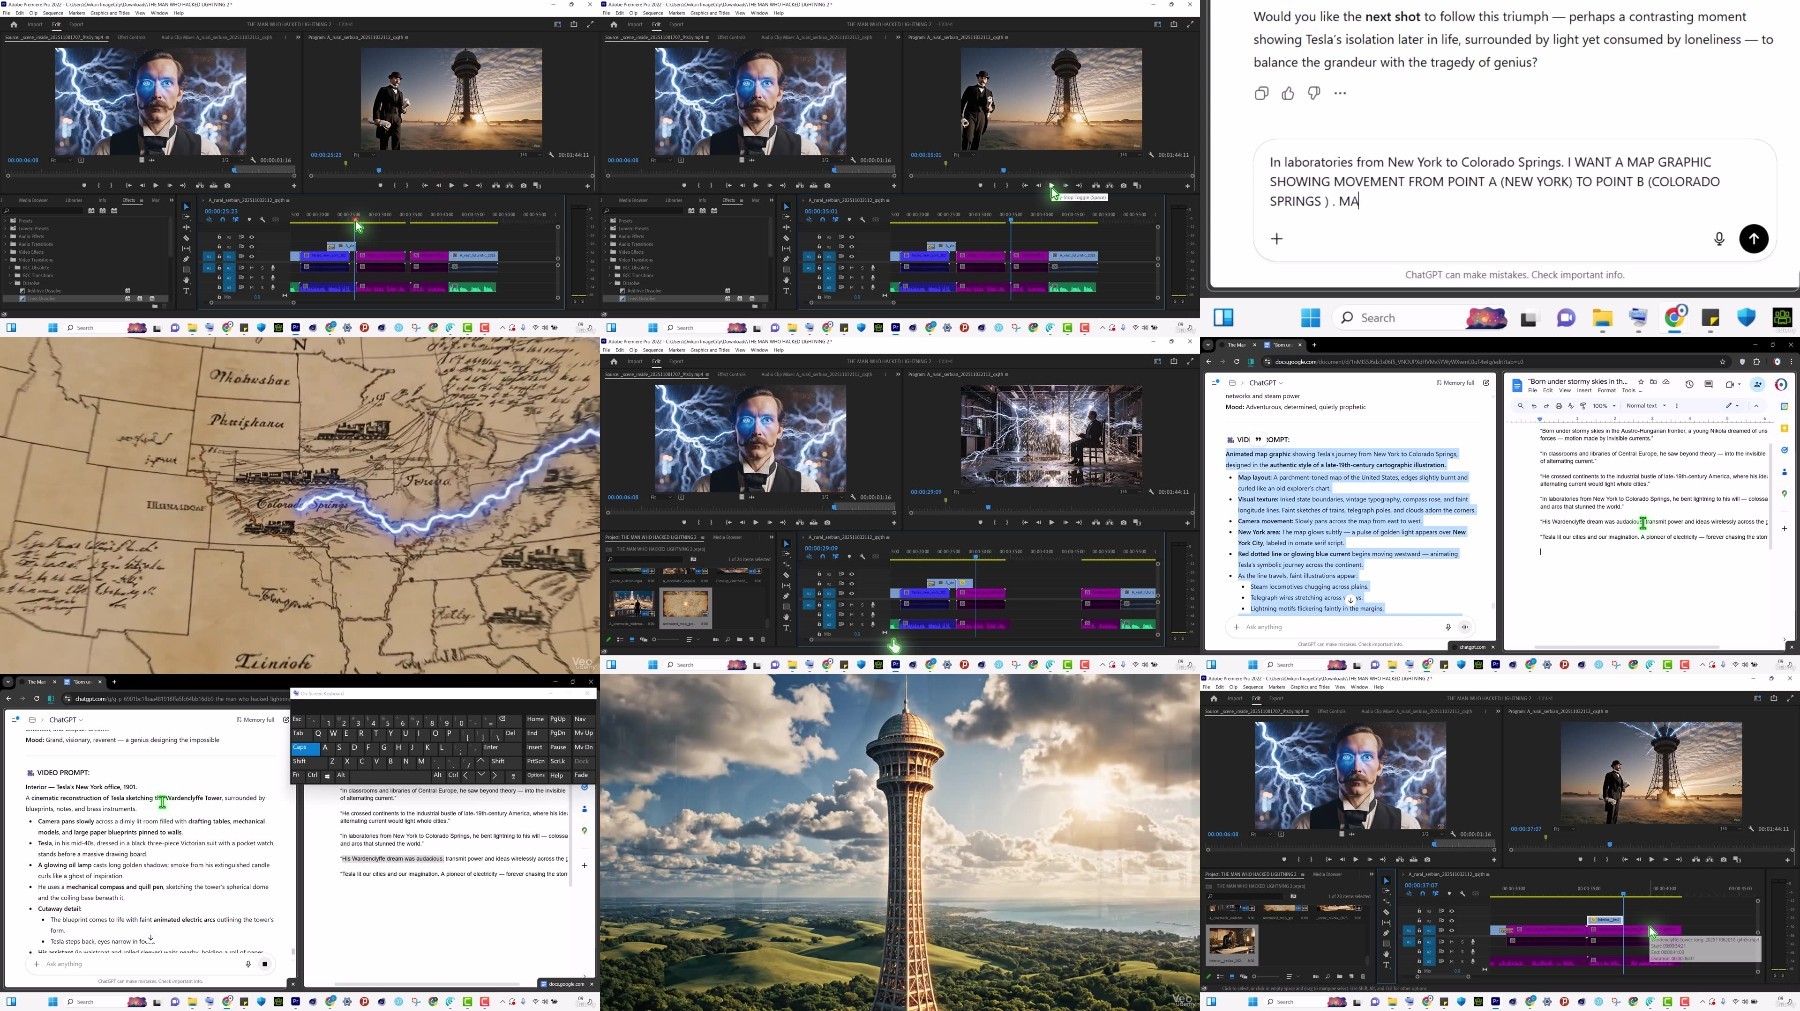Send the typed map graphic message
Image resolution: width=1800 pixels, height=1011 pixels.
coord(1753,238)
